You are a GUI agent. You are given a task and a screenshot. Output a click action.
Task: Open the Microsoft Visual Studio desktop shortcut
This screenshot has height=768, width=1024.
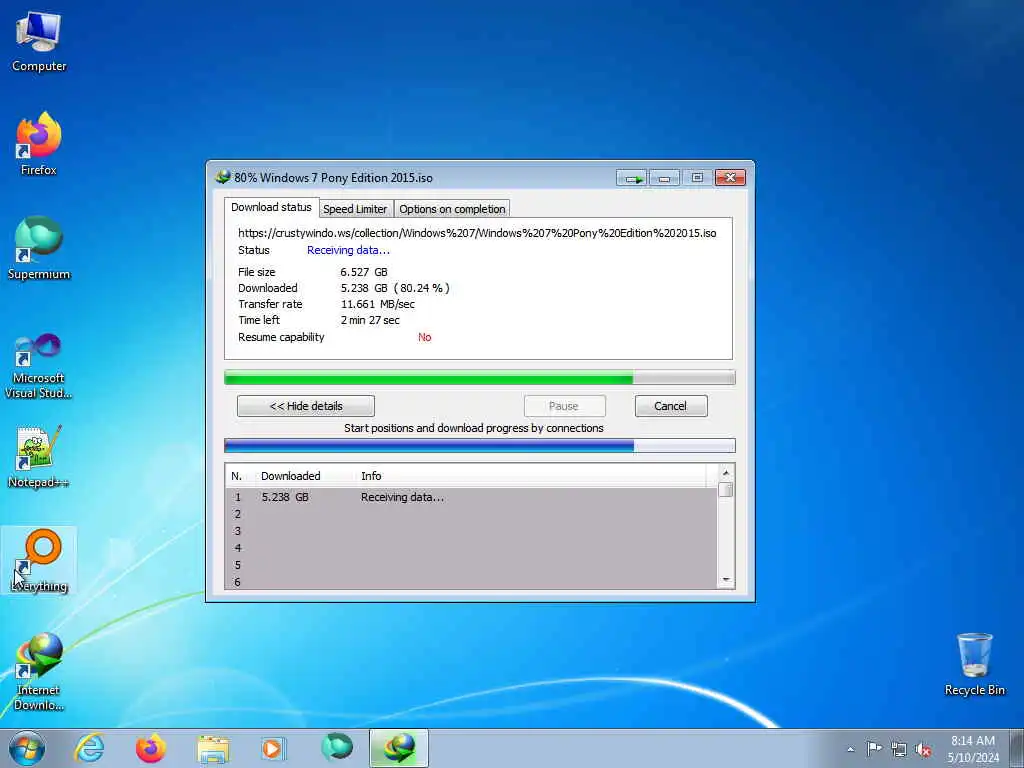point(39,366)
